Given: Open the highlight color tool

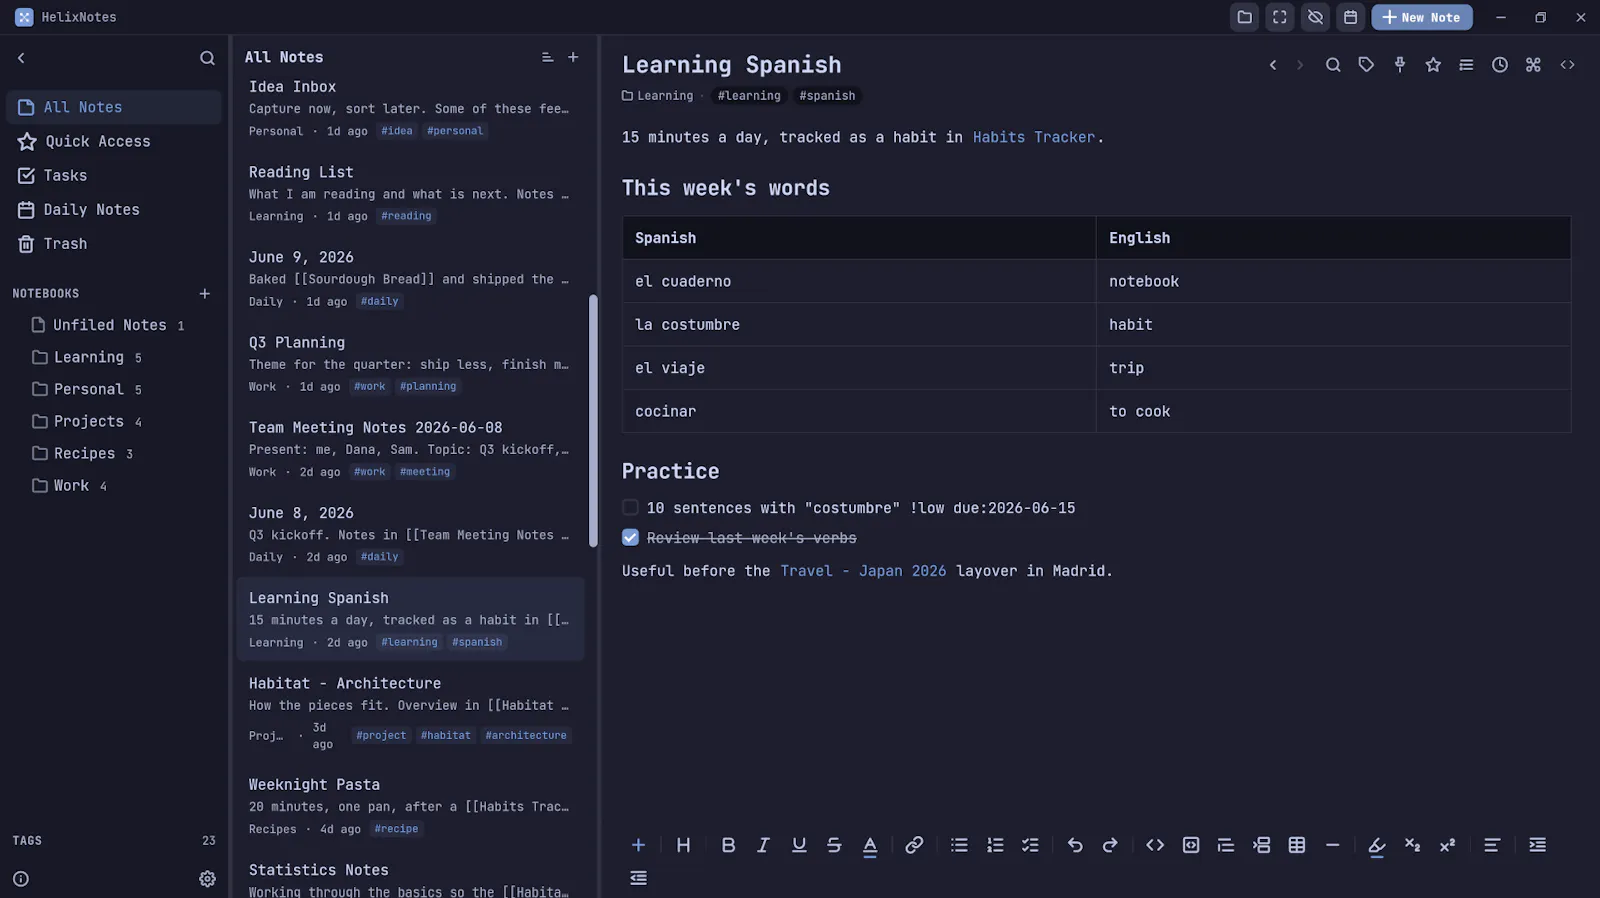Looking at the screenshot, I should click(1377, 846).
